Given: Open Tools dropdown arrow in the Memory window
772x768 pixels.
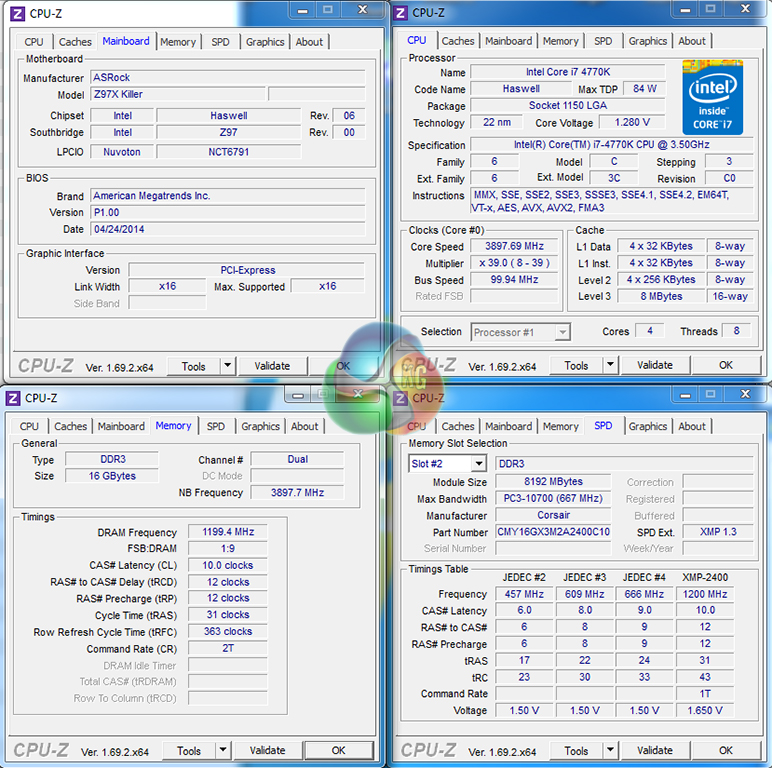Looking at the screenshot, I should [x=222, y=750].
